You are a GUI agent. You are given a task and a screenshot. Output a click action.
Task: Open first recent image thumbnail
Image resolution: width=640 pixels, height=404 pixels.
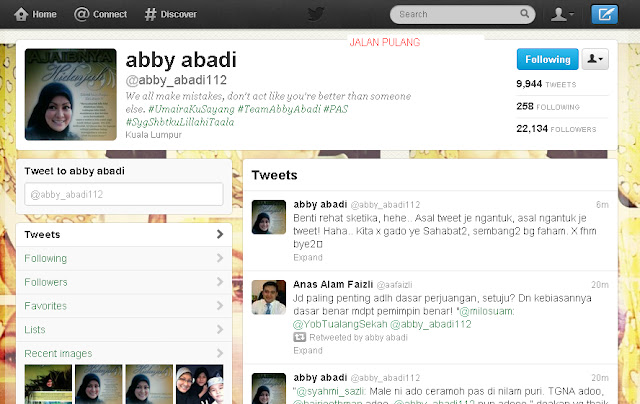[48, 384]
